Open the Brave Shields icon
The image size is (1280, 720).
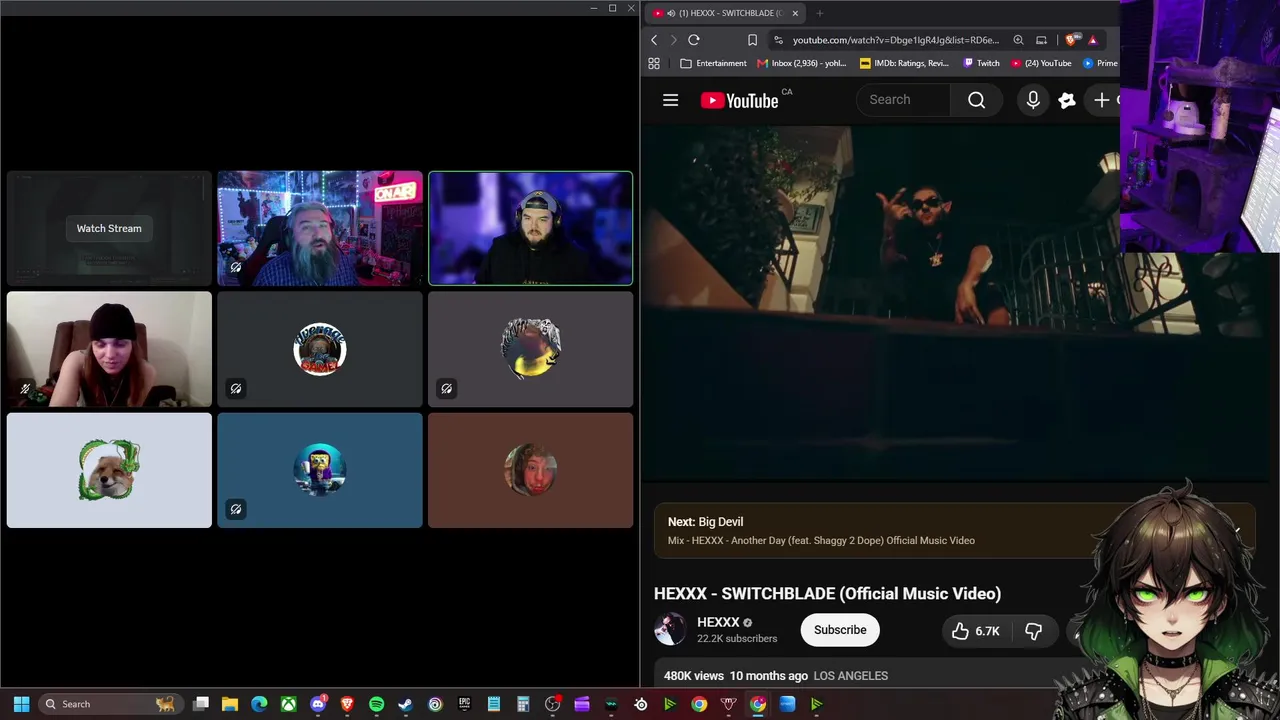(1072, 40)
